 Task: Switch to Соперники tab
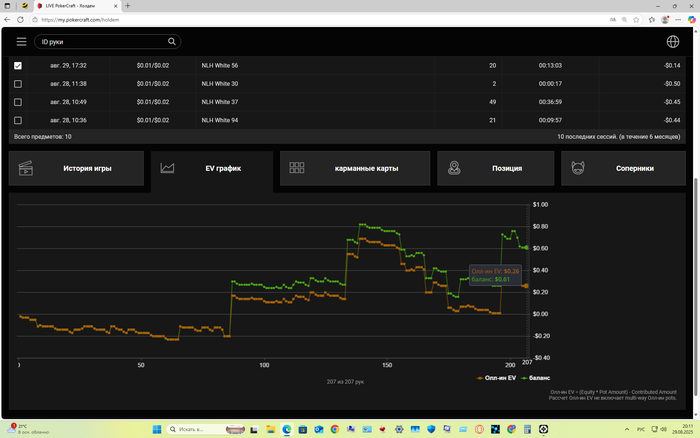click(623, 168)
